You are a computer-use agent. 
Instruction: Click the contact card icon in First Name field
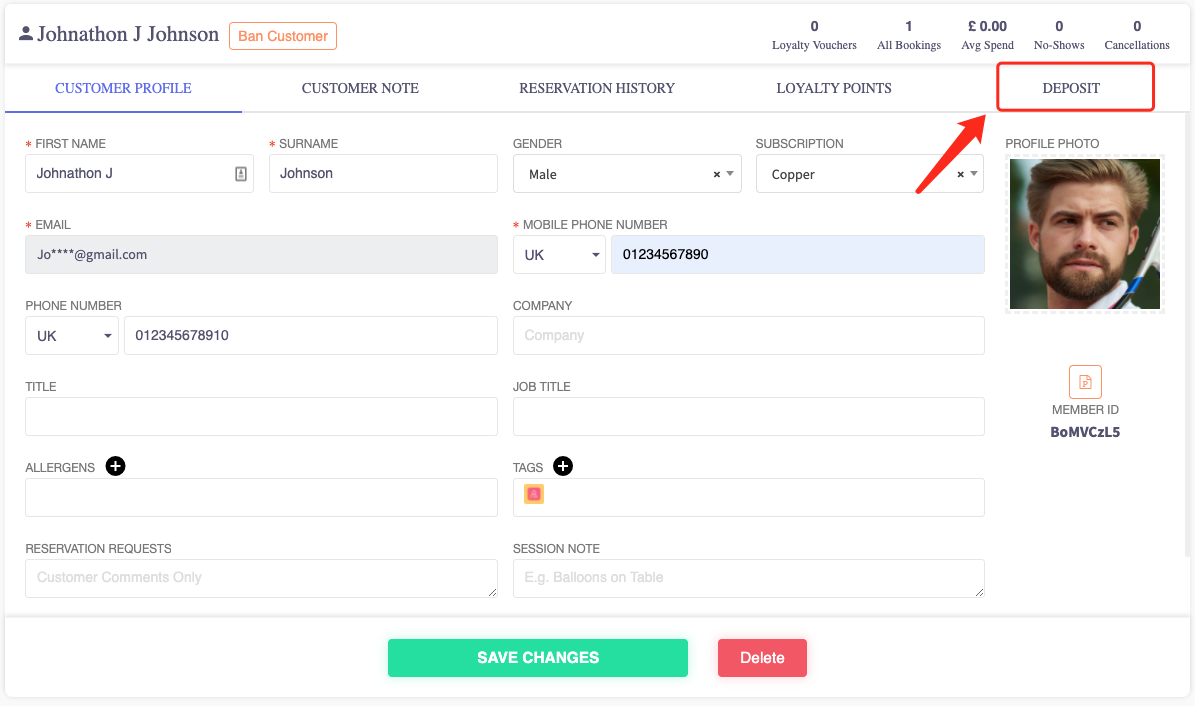tap(241, 174)
